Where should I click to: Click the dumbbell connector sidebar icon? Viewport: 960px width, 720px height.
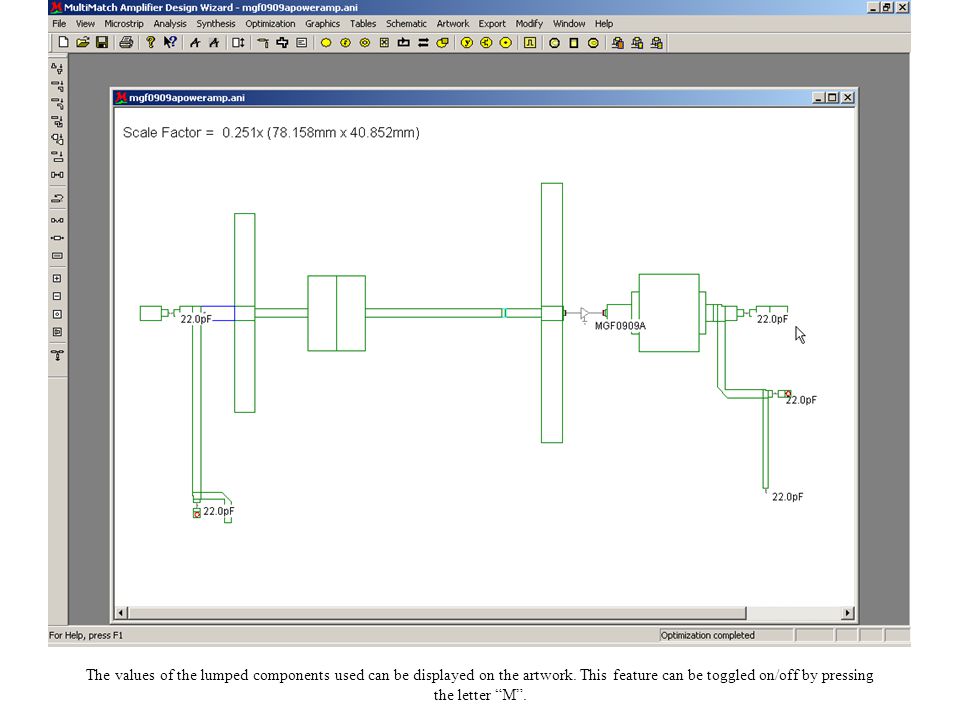pos(57,175)
